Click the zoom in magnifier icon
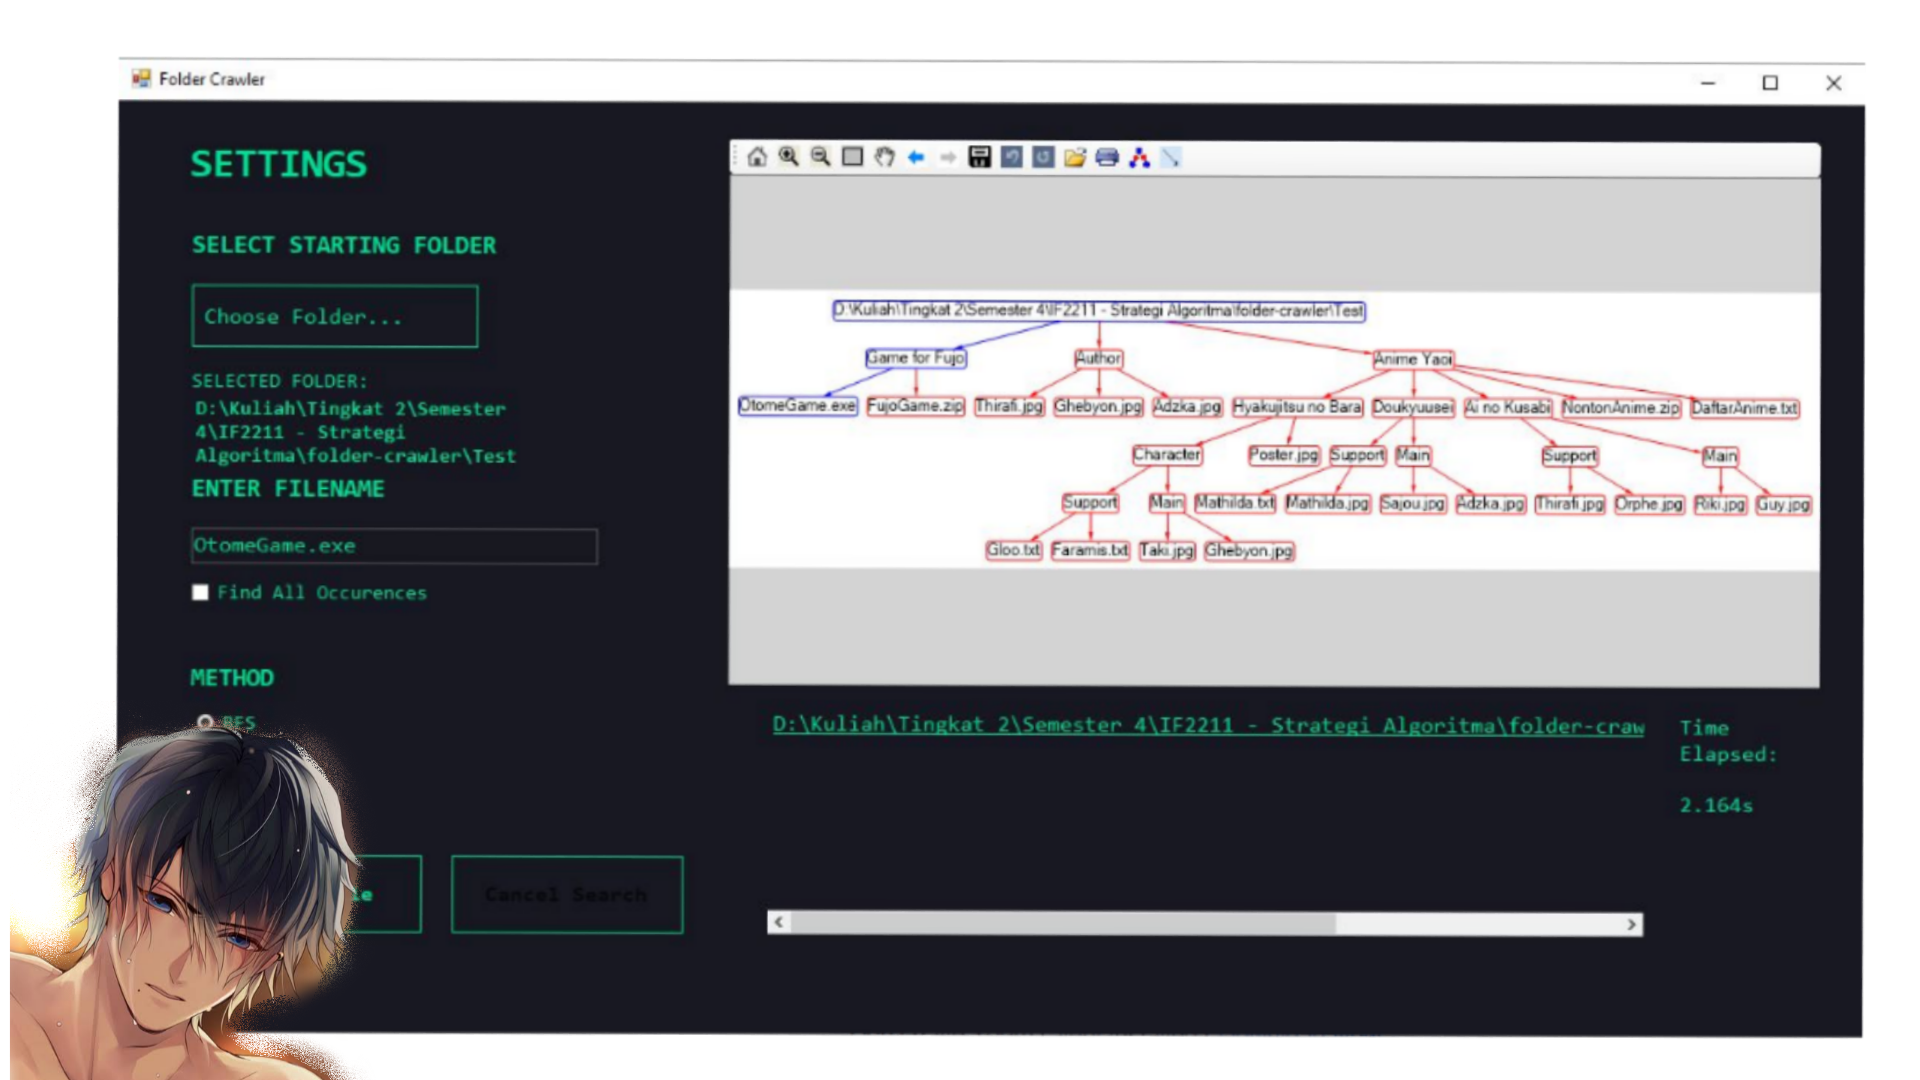The width and height of the screenshot is (1920, 1080). (x=789, y=157)
